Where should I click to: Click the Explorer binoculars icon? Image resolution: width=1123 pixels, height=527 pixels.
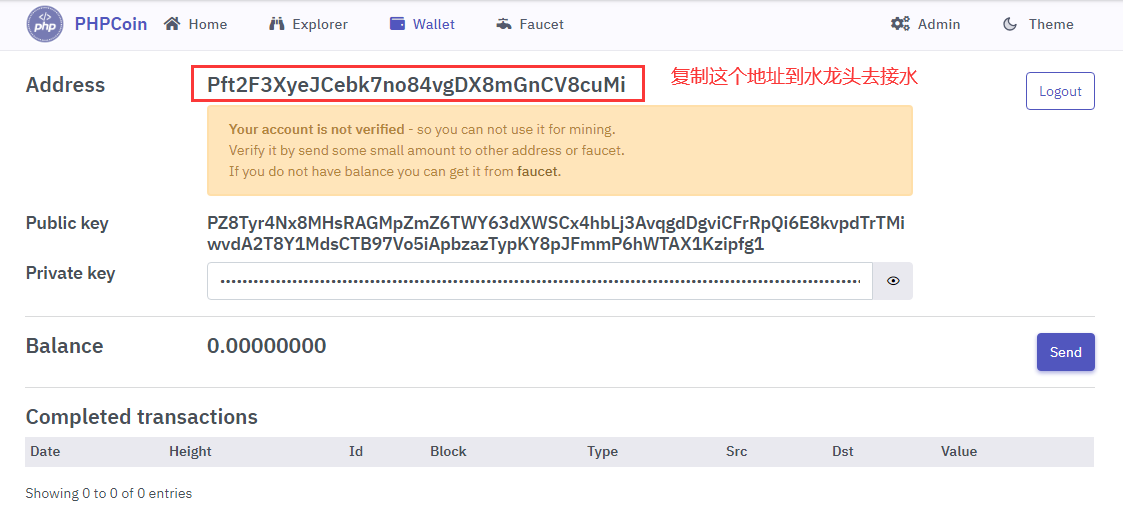(277, 24)
